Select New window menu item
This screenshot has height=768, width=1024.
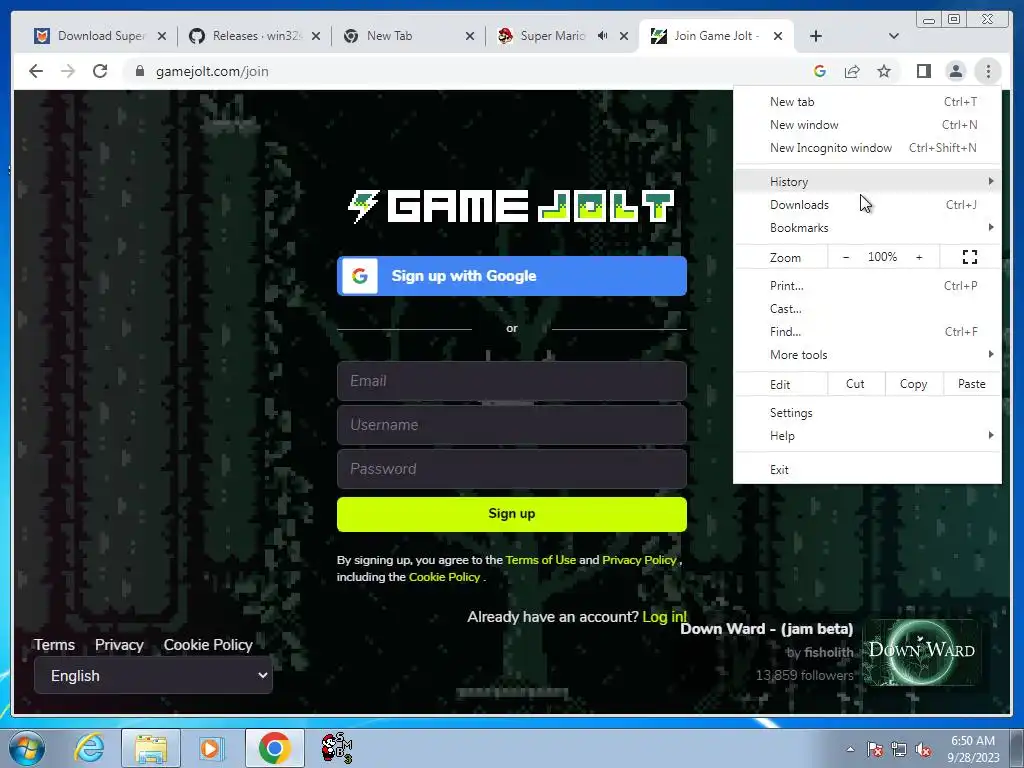click(x=867, y=125)
